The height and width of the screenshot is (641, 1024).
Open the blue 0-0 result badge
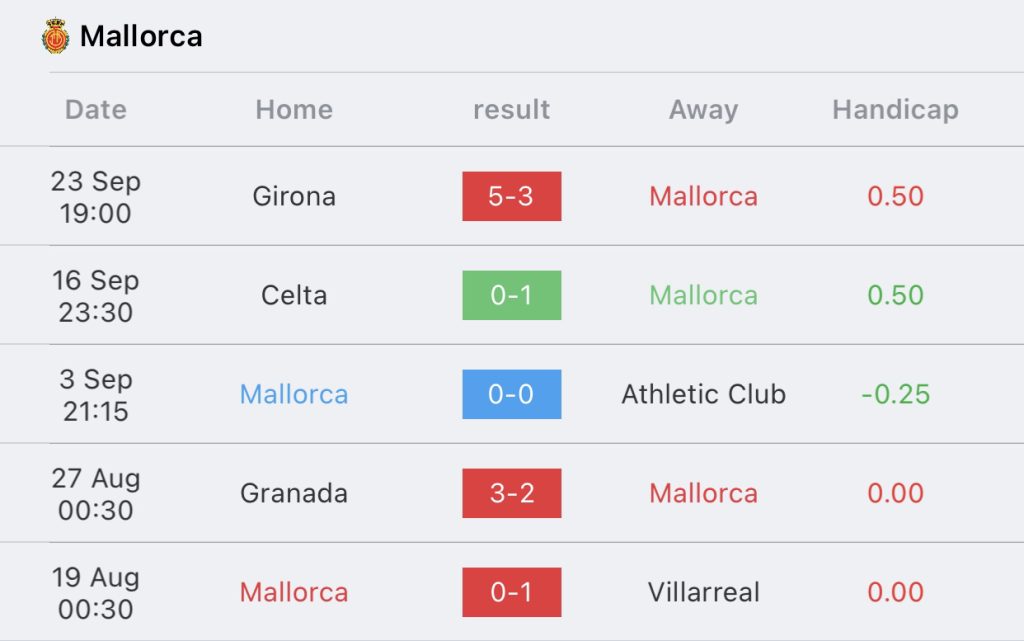tap(511, 394)
